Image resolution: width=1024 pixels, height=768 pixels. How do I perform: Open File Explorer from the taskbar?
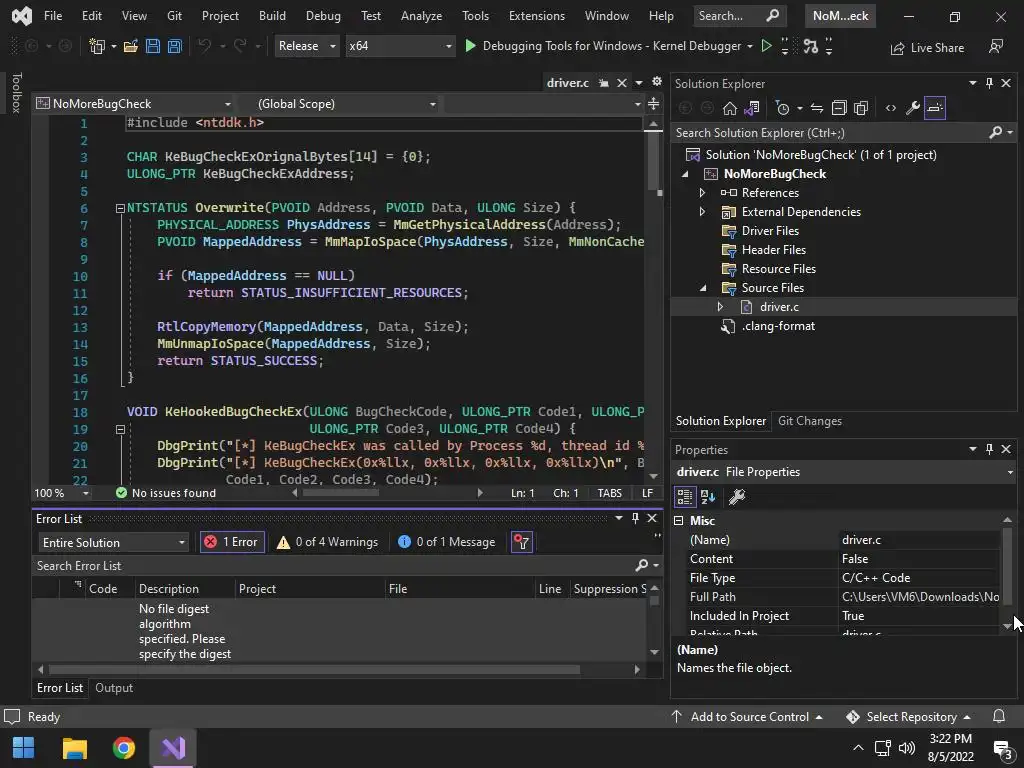(x=74, y=748)
